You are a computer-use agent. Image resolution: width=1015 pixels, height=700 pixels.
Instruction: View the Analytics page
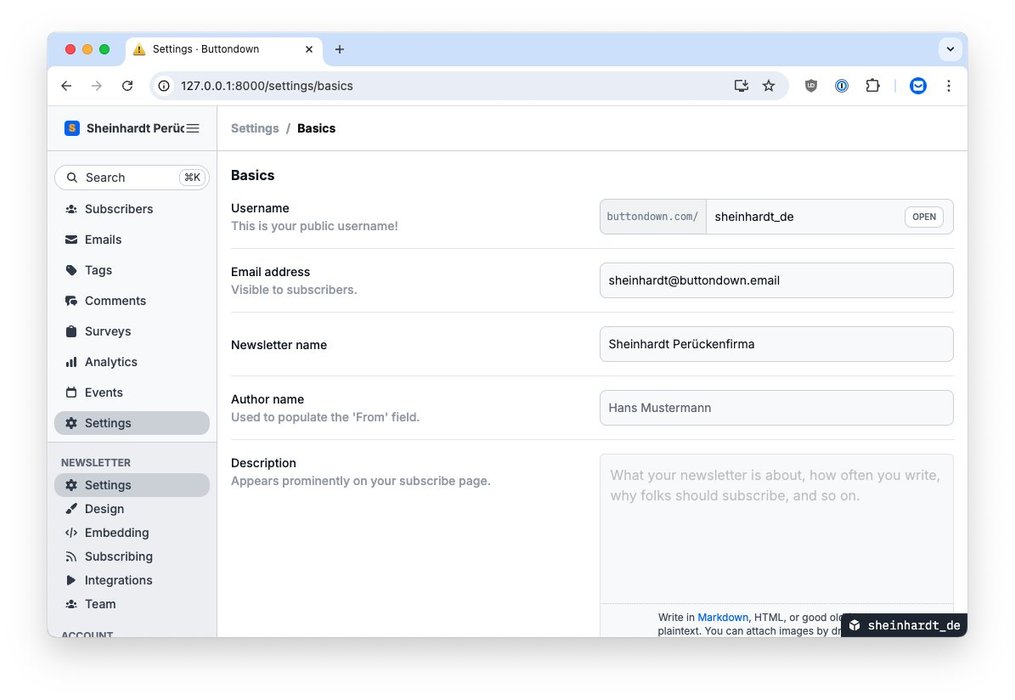[x=110, y=362]
